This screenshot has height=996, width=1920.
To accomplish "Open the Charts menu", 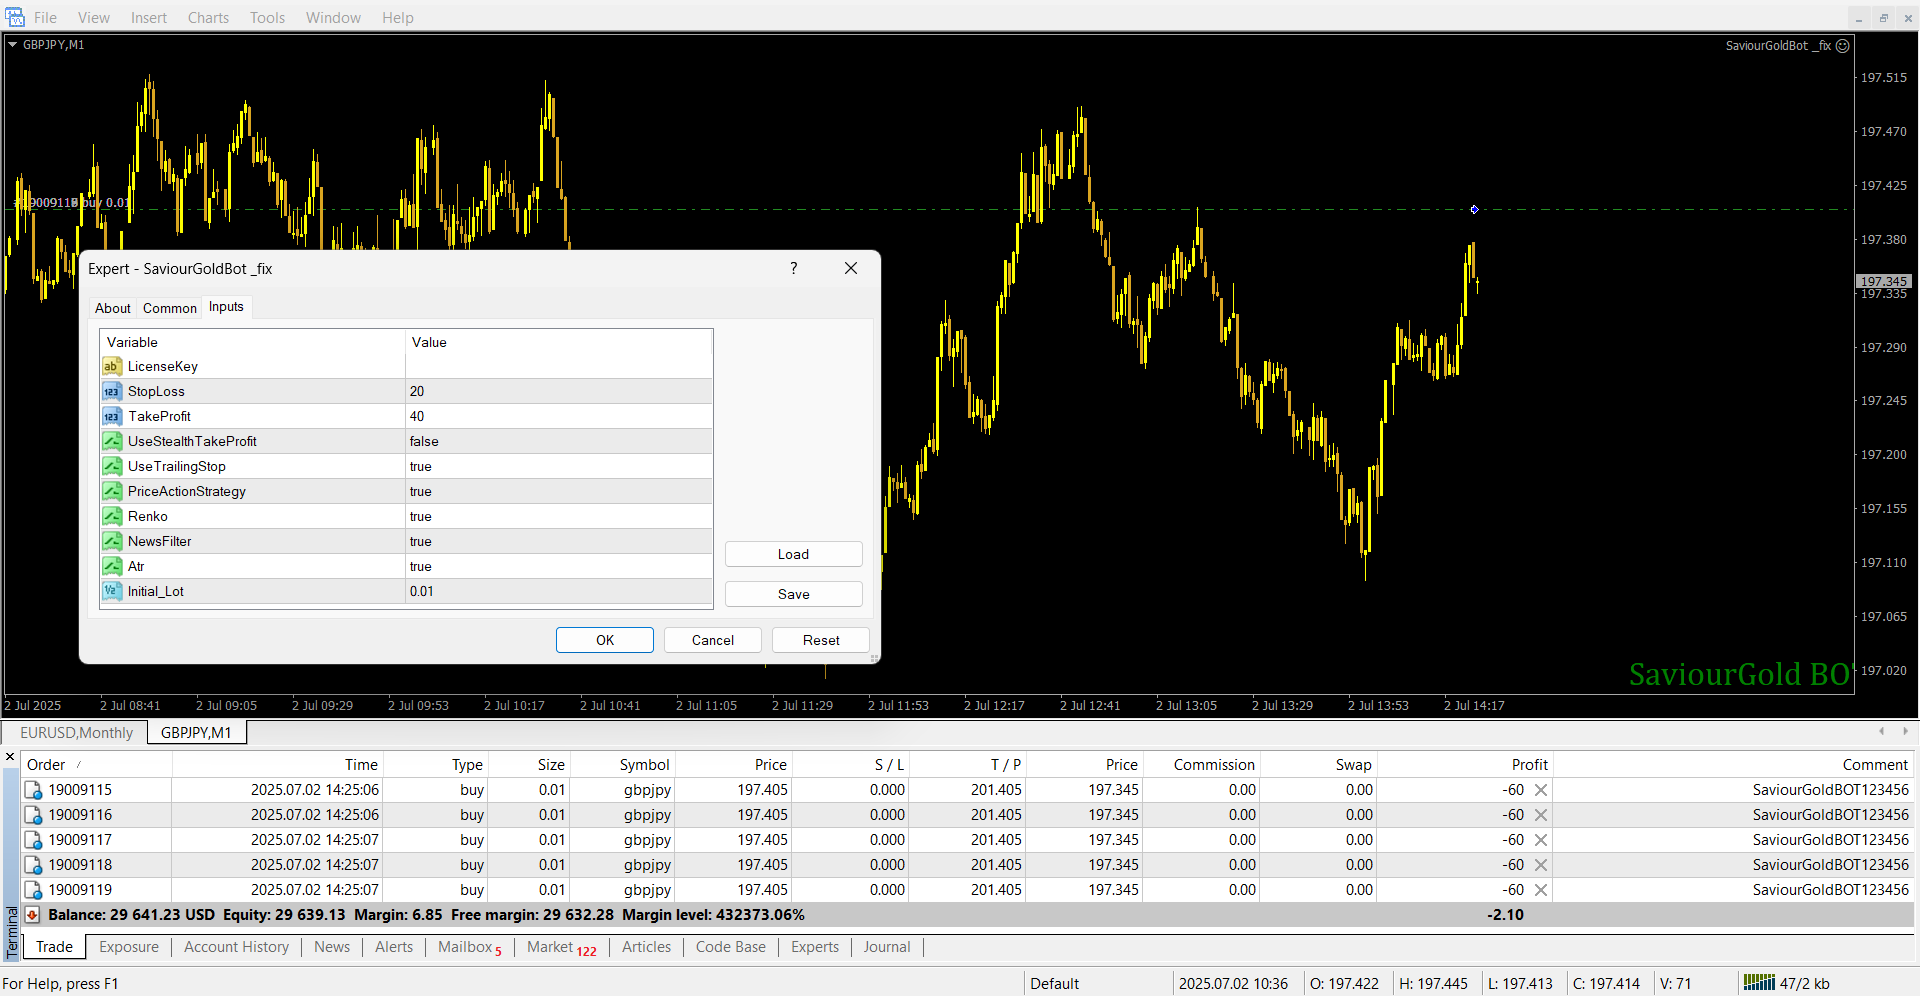I will point(208,18).
